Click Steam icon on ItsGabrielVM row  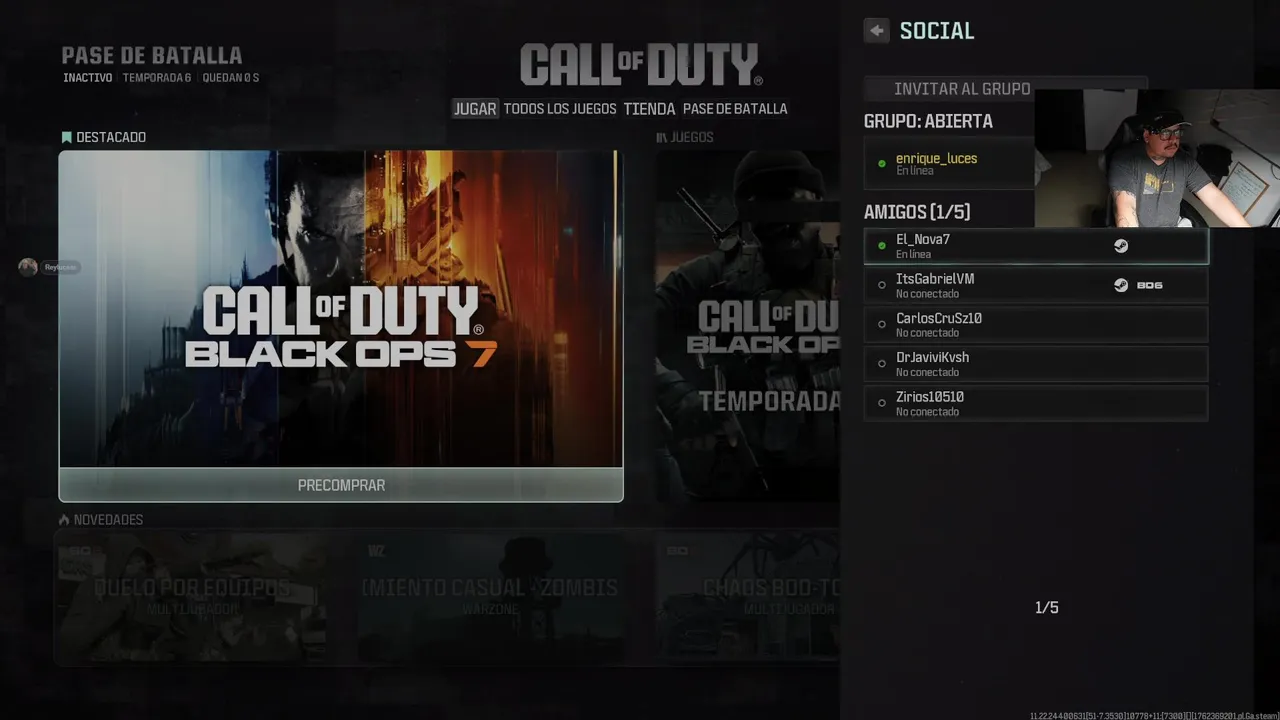point(1121,285)
